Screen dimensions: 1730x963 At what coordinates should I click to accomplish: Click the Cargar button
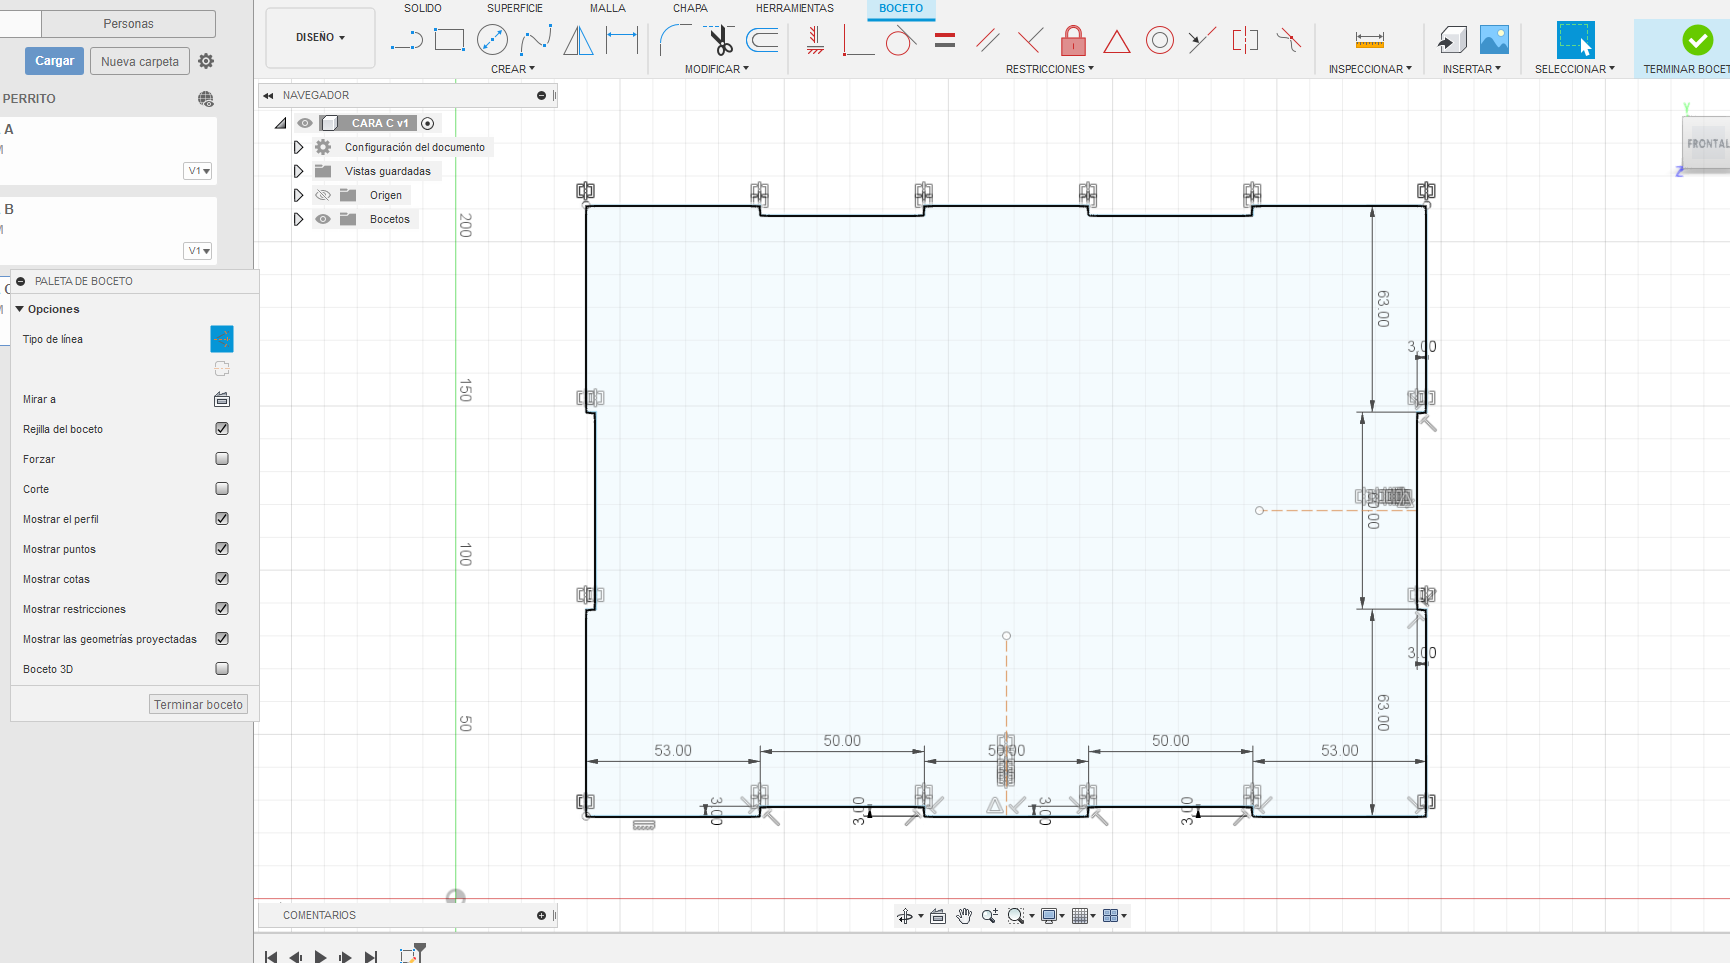coord(54,61)
